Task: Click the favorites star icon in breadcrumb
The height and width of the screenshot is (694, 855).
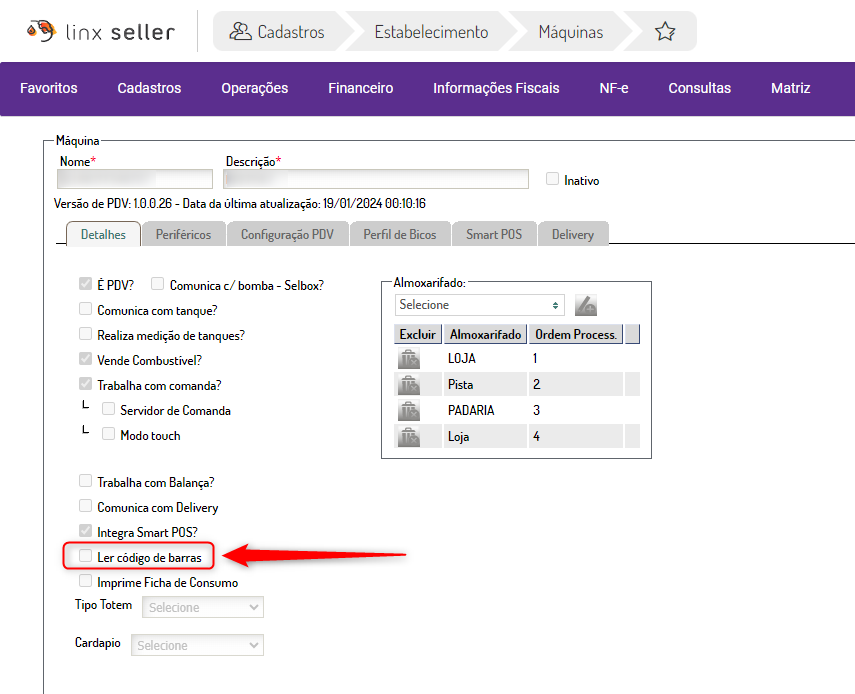Action: point(665,32)
